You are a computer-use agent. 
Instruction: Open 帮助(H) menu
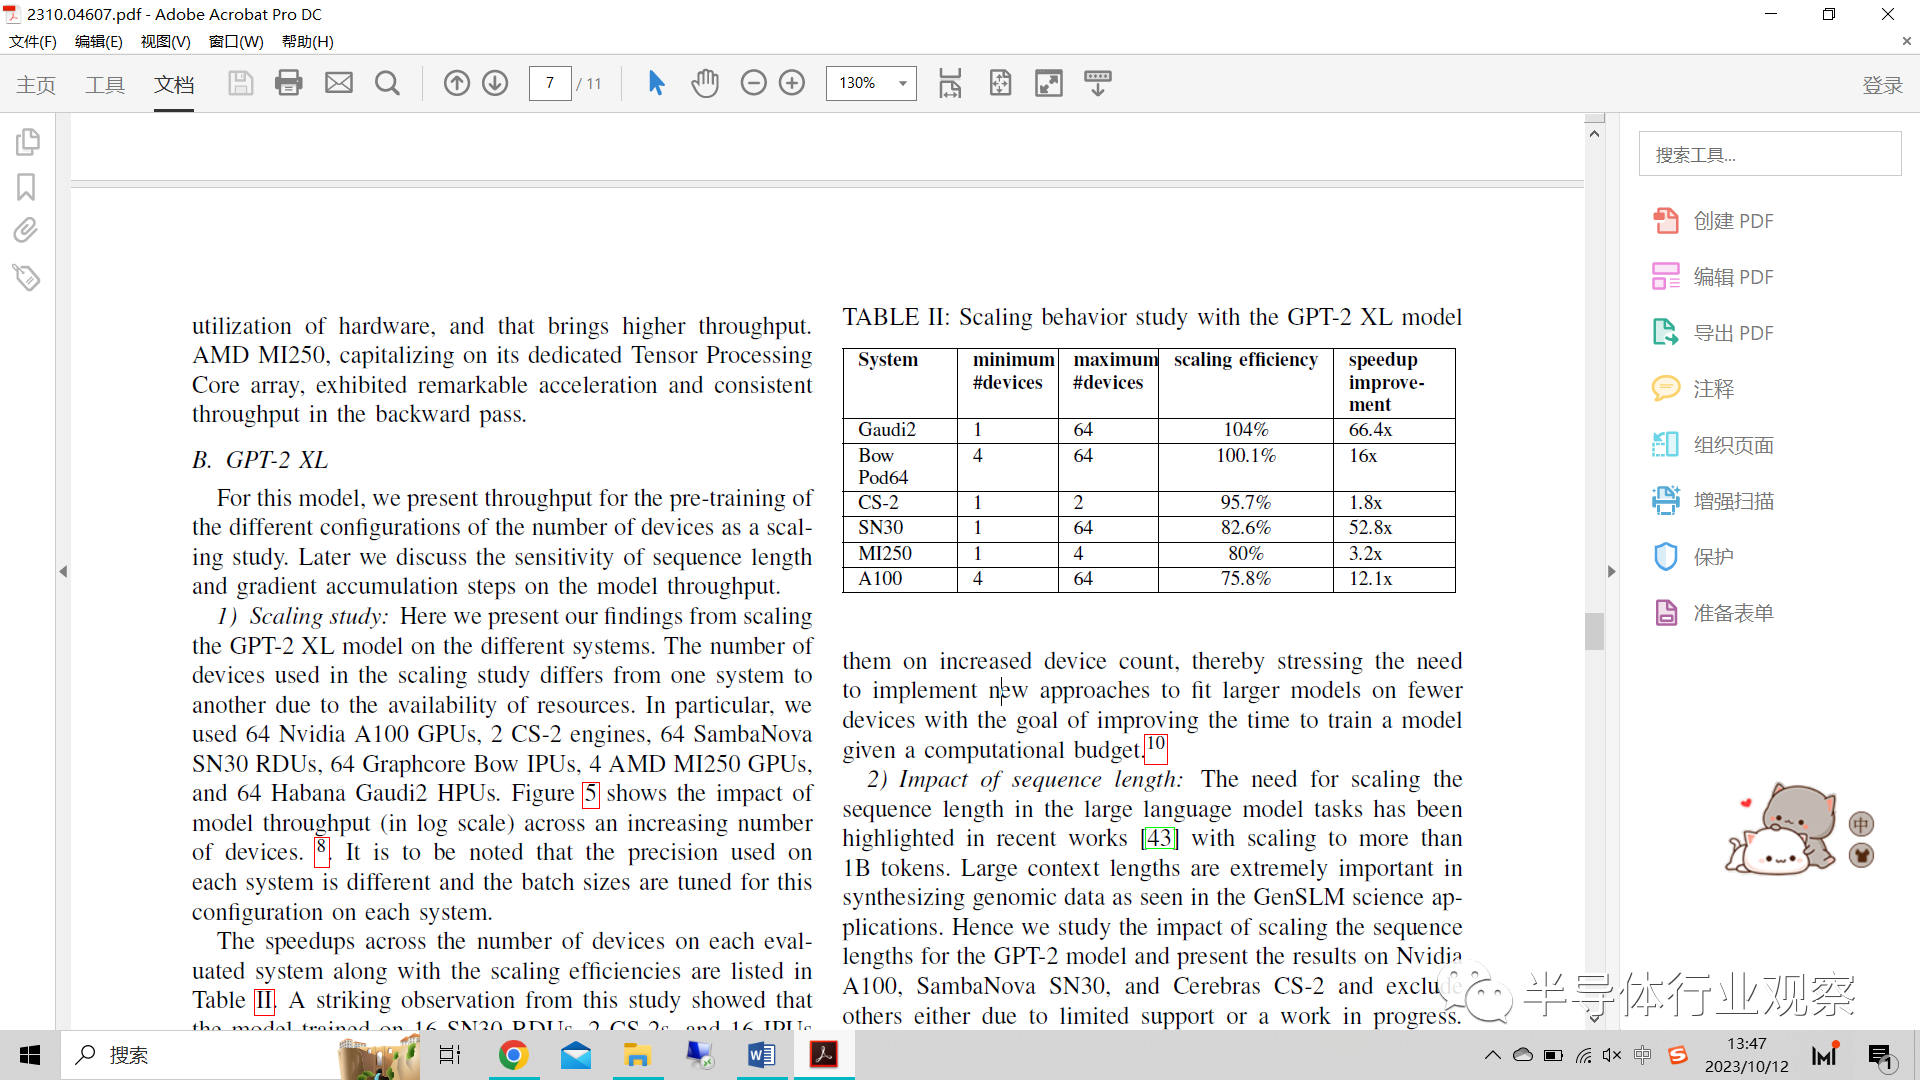tap(308, 42)
